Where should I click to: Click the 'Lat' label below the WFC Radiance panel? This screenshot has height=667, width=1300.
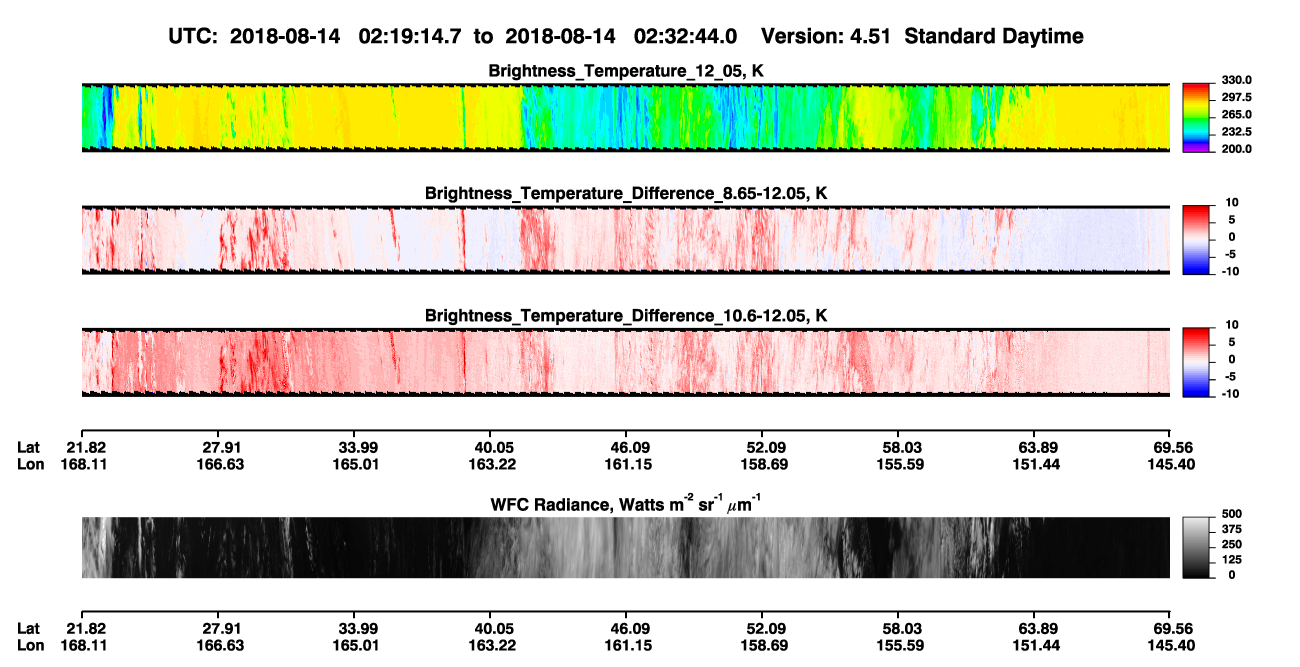click(x=29, y=628)
